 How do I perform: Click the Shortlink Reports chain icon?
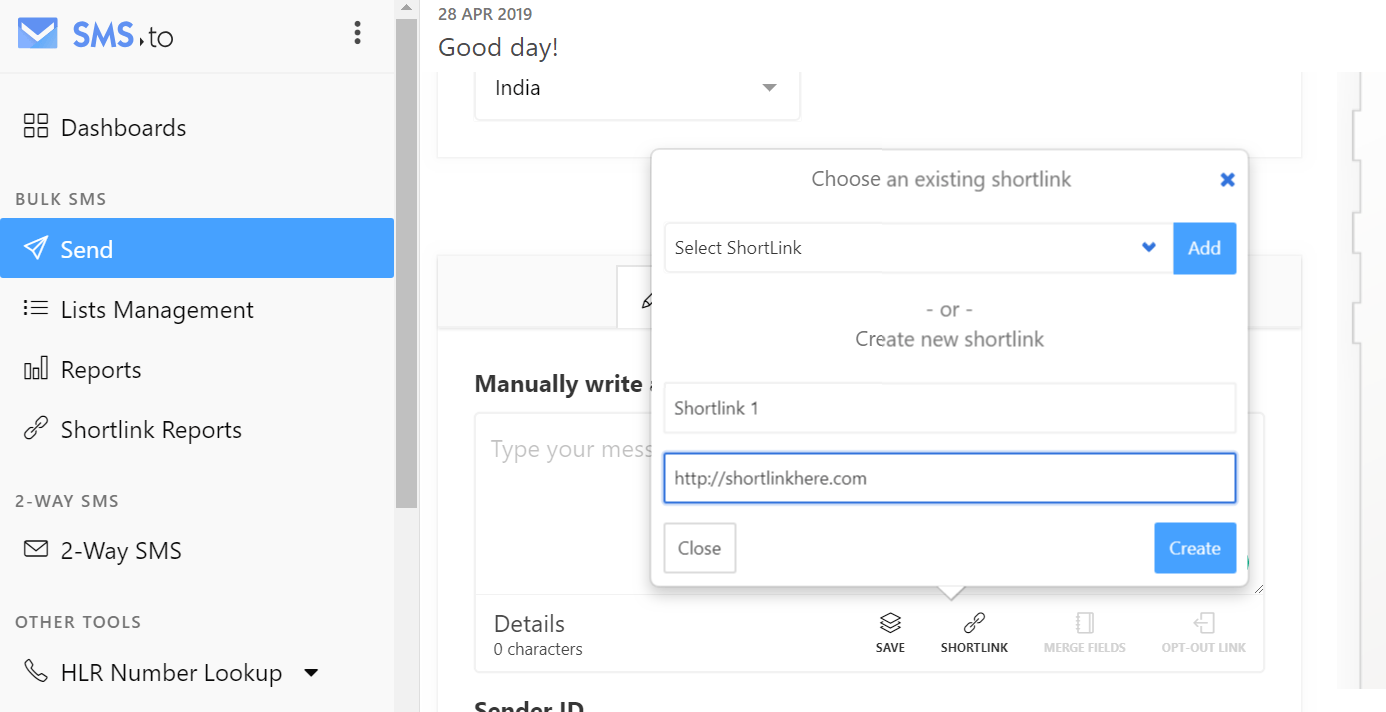36,429
